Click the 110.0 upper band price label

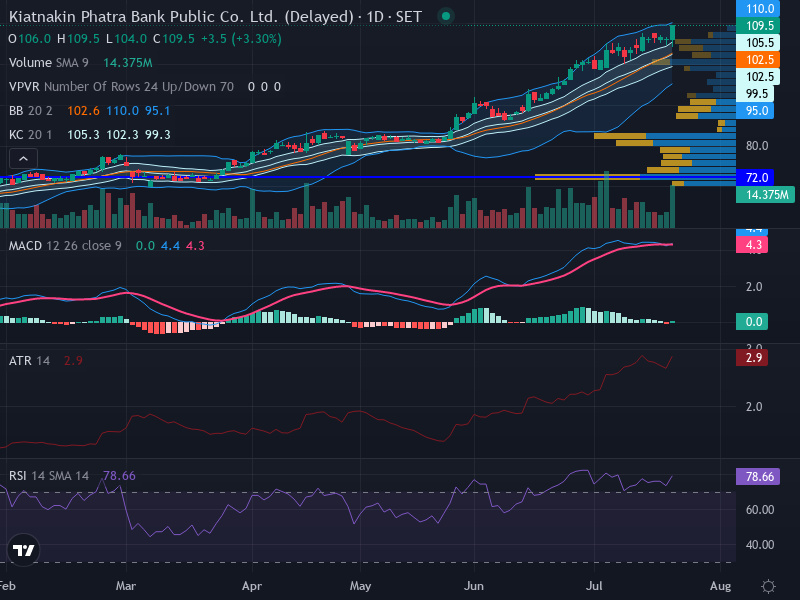(760, 8)
